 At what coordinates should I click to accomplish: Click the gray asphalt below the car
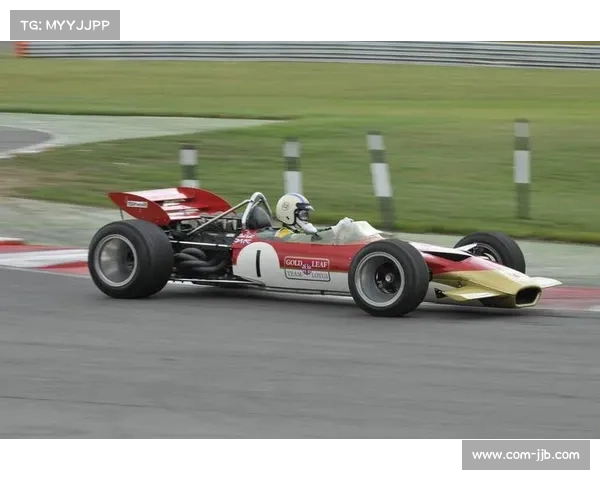[x=300, y=370]
